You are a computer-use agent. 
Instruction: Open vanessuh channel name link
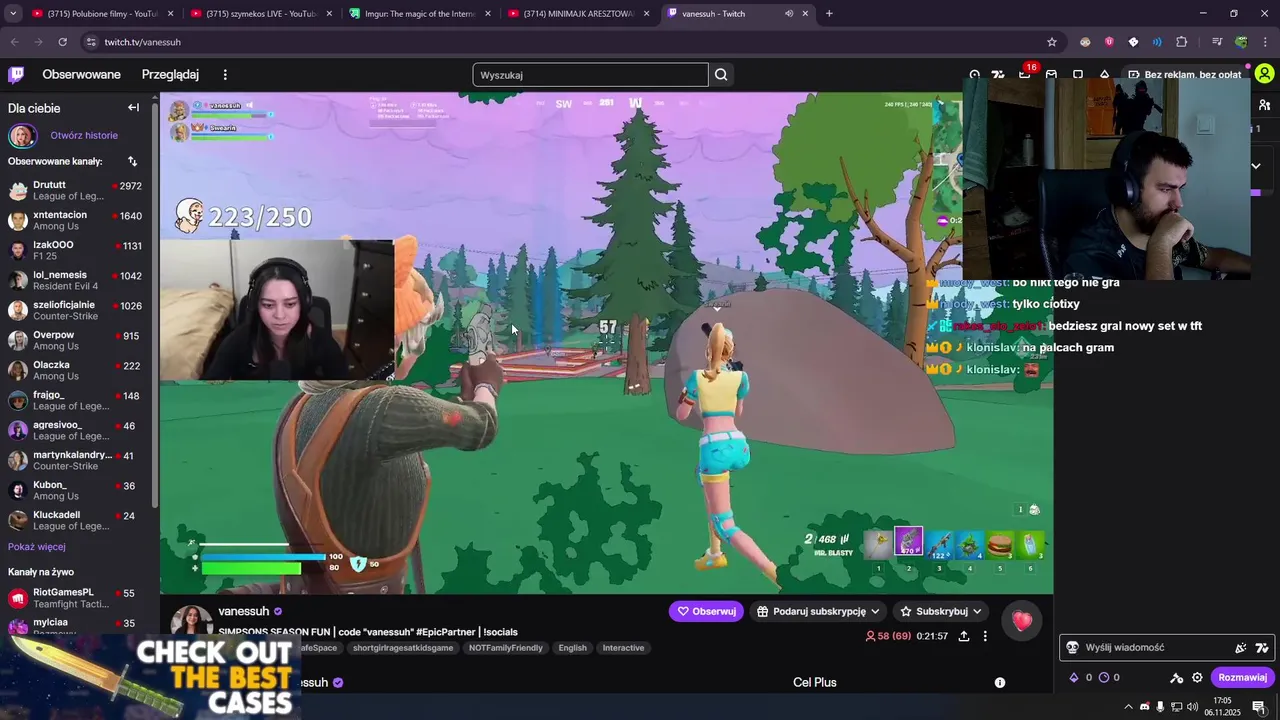244,611
